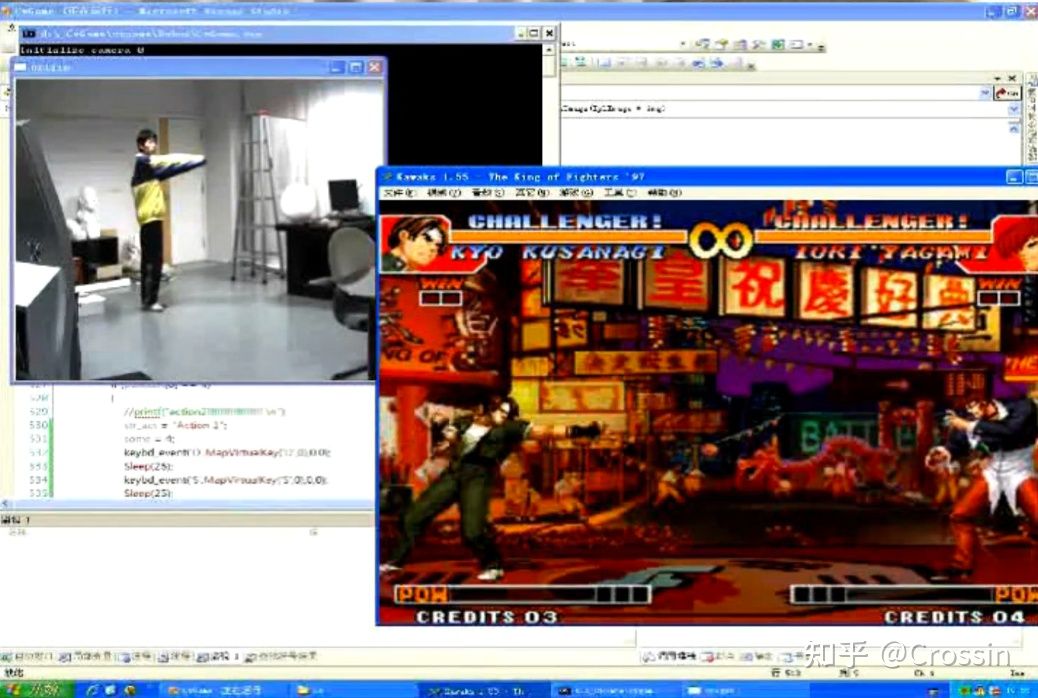
Task: Click editor vertical scrollbar up arrow
Action: click(x=1014, y=128)
